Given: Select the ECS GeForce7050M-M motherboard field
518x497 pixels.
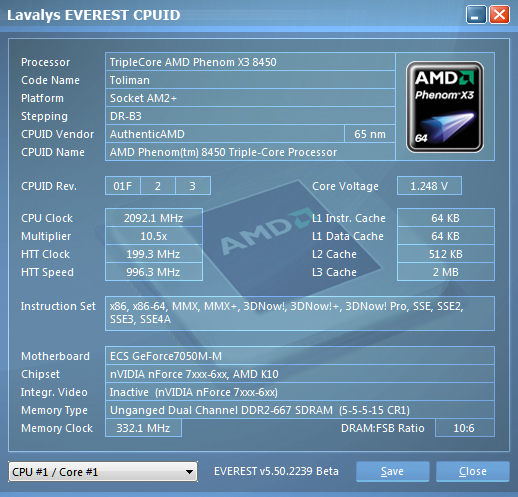Looking at the screenshot, I should [300, 356].
